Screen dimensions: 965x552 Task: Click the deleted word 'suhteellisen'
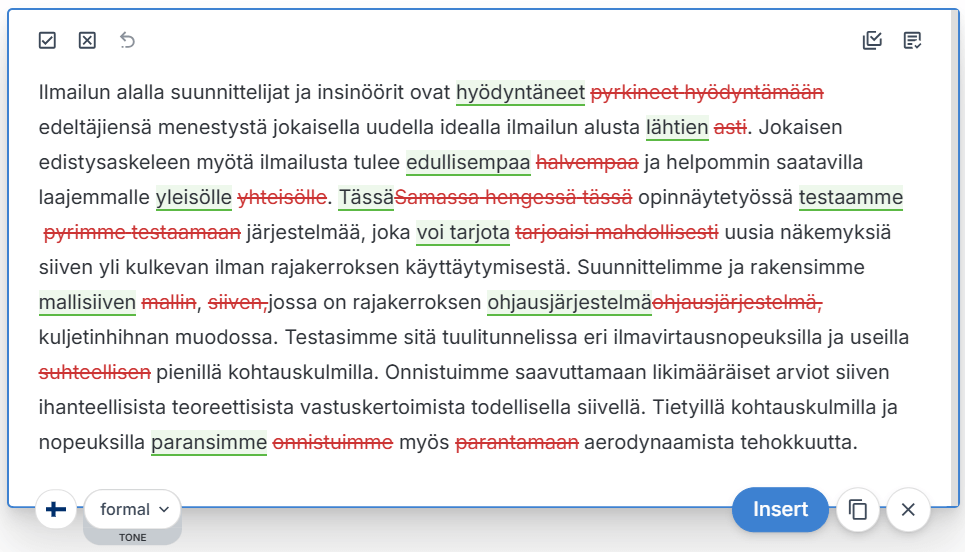(95, 372)
